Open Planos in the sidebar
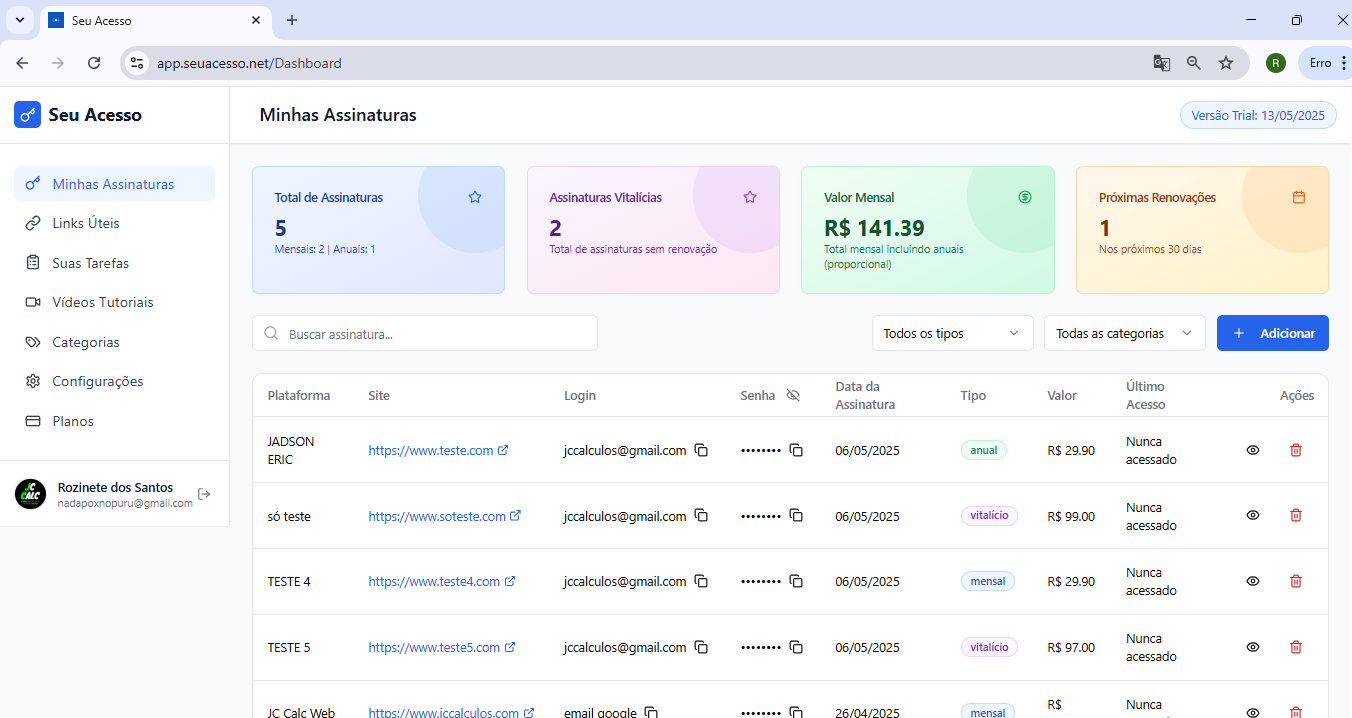 [x=114, y=421]
